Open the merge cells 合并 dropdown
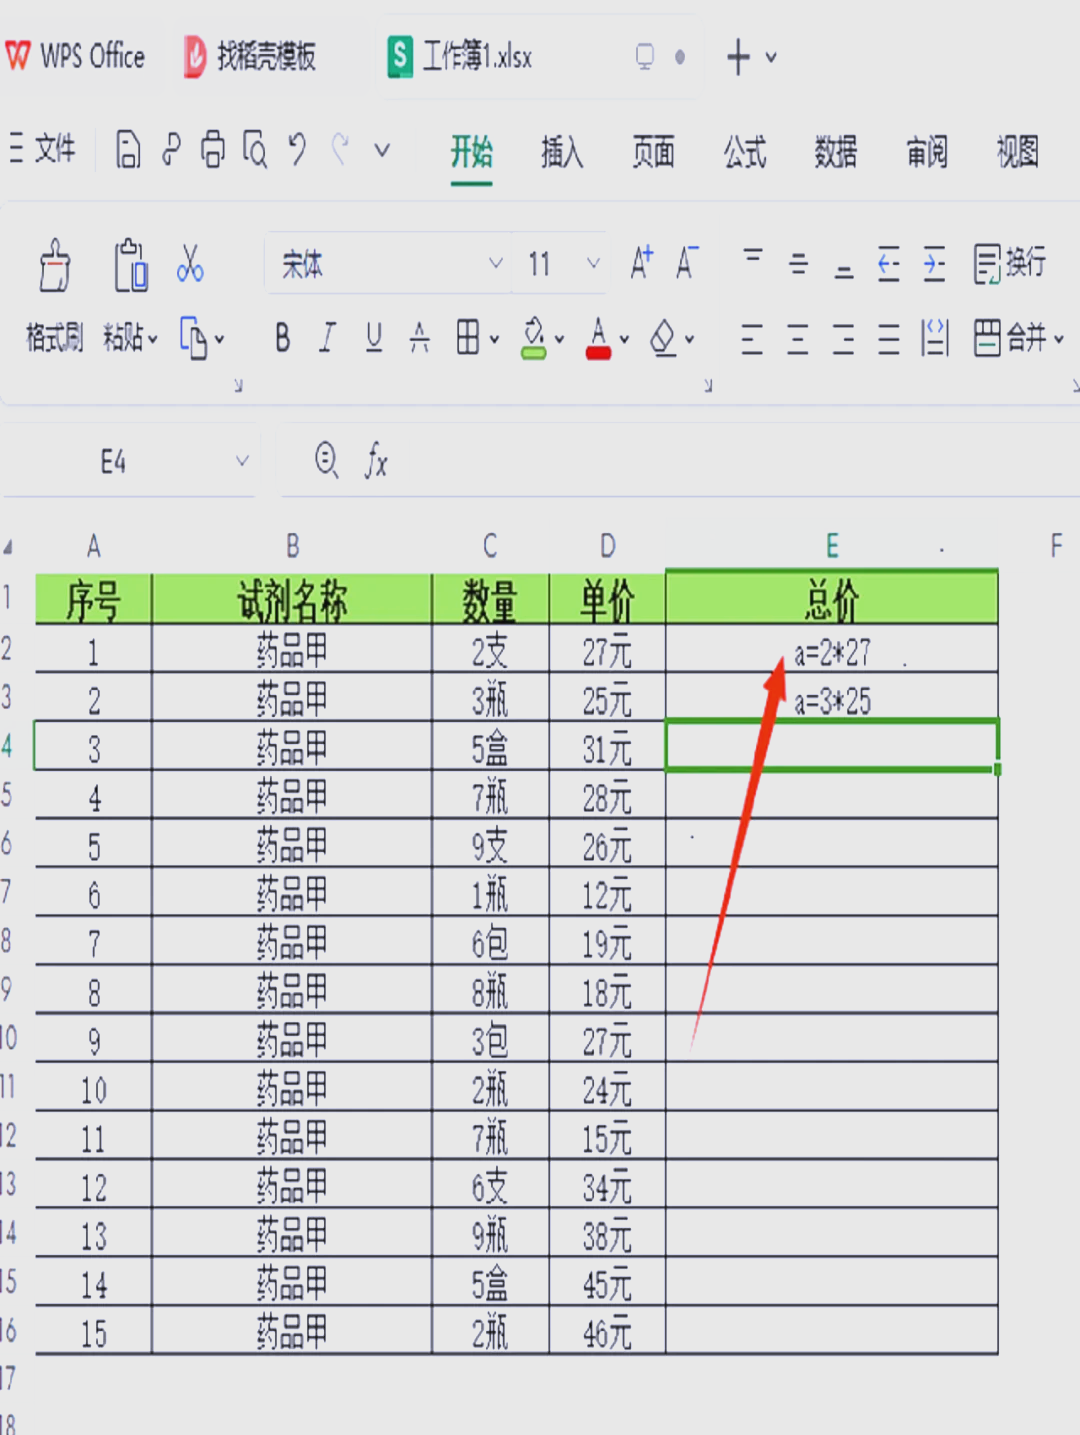 (1020, 338)
